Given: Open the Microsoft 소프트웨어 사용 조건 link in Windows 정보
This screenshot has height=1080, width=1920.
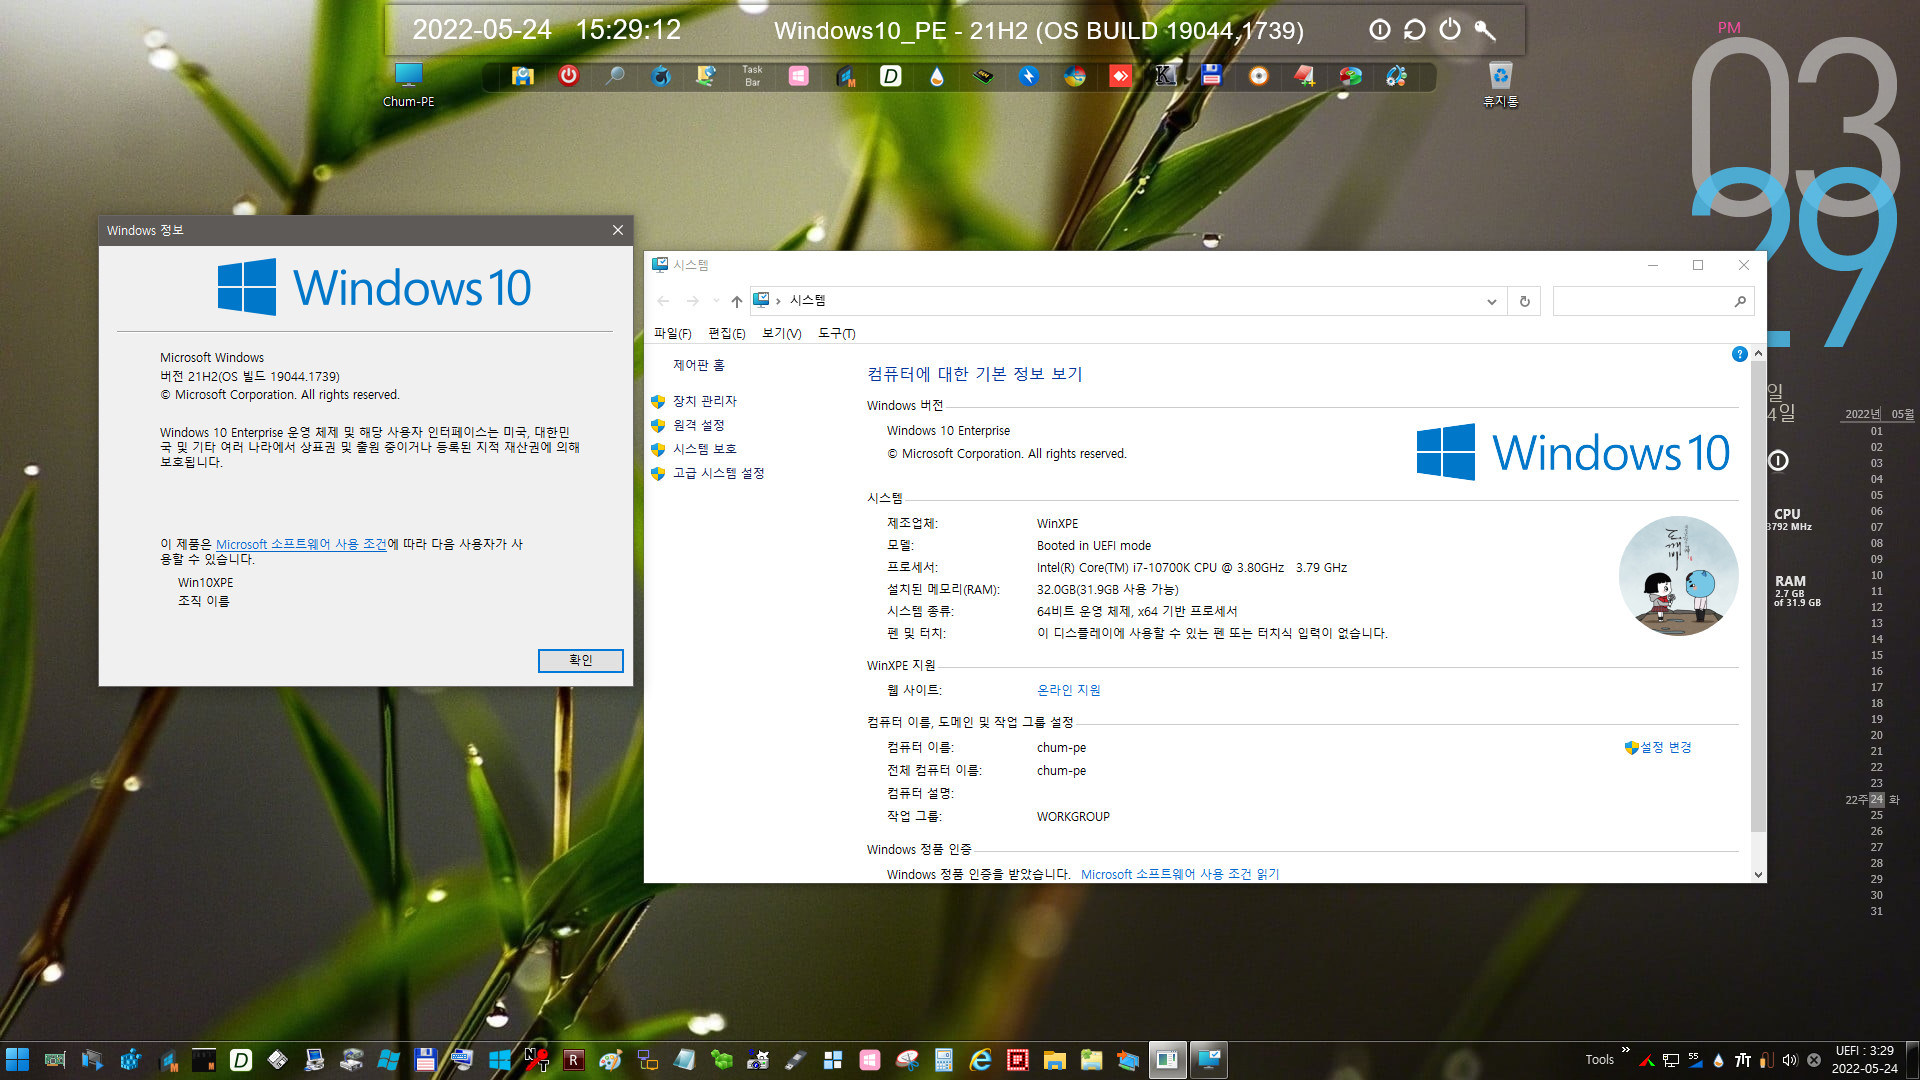Looking at the screenshot, I should (301, 544).
